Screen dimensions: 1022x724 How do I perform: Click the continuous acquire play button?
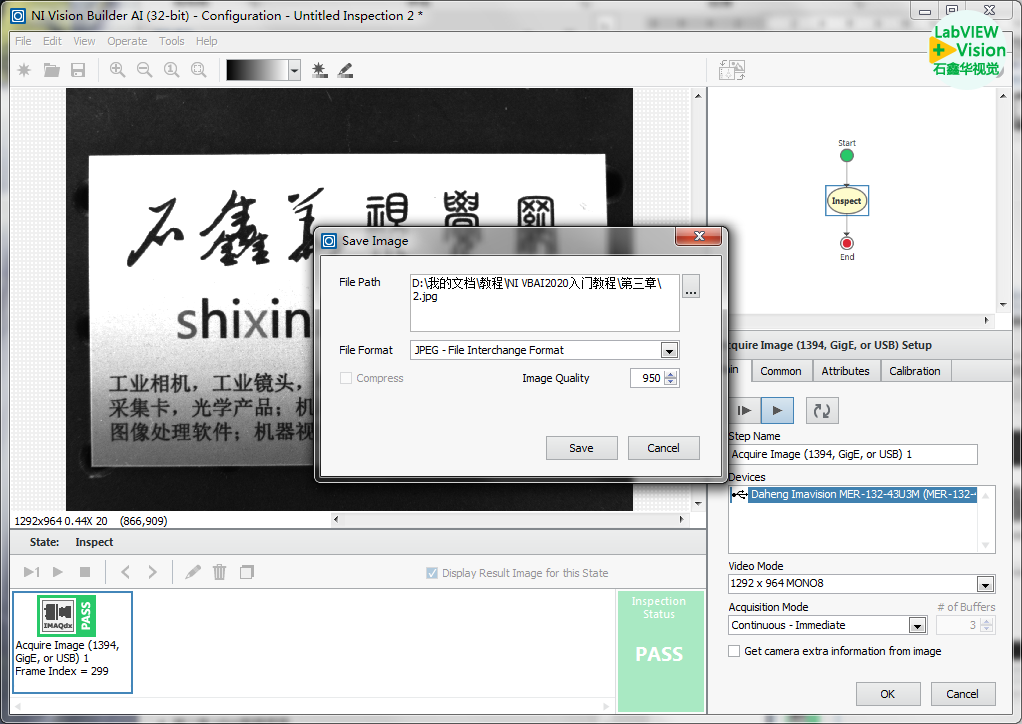pyautogui.click(x=777, y=410)
